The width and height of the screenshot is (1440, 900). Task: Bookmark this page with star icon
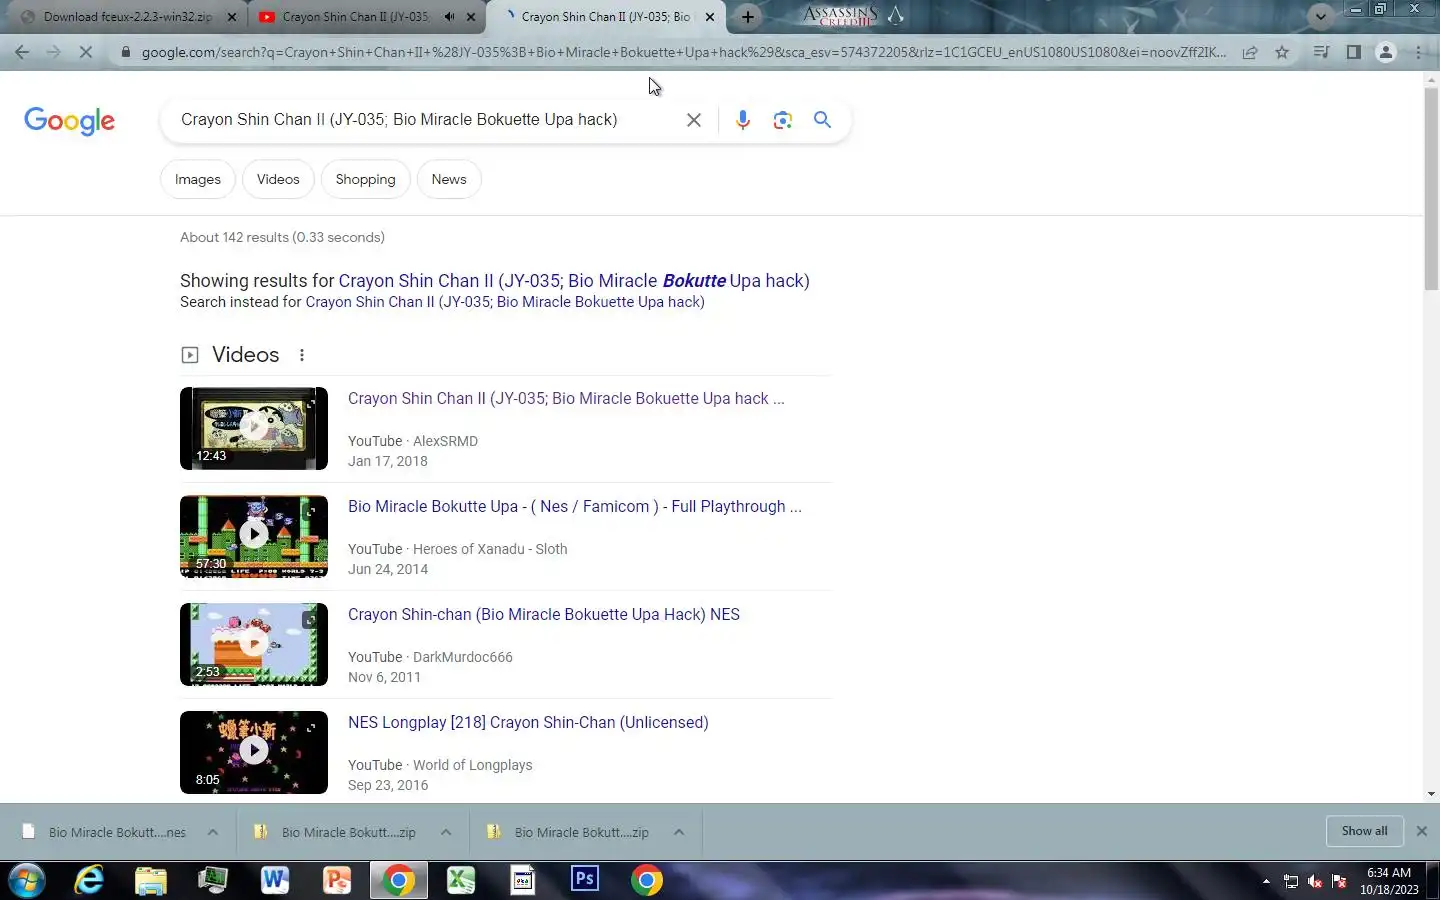pos(1282,52)
